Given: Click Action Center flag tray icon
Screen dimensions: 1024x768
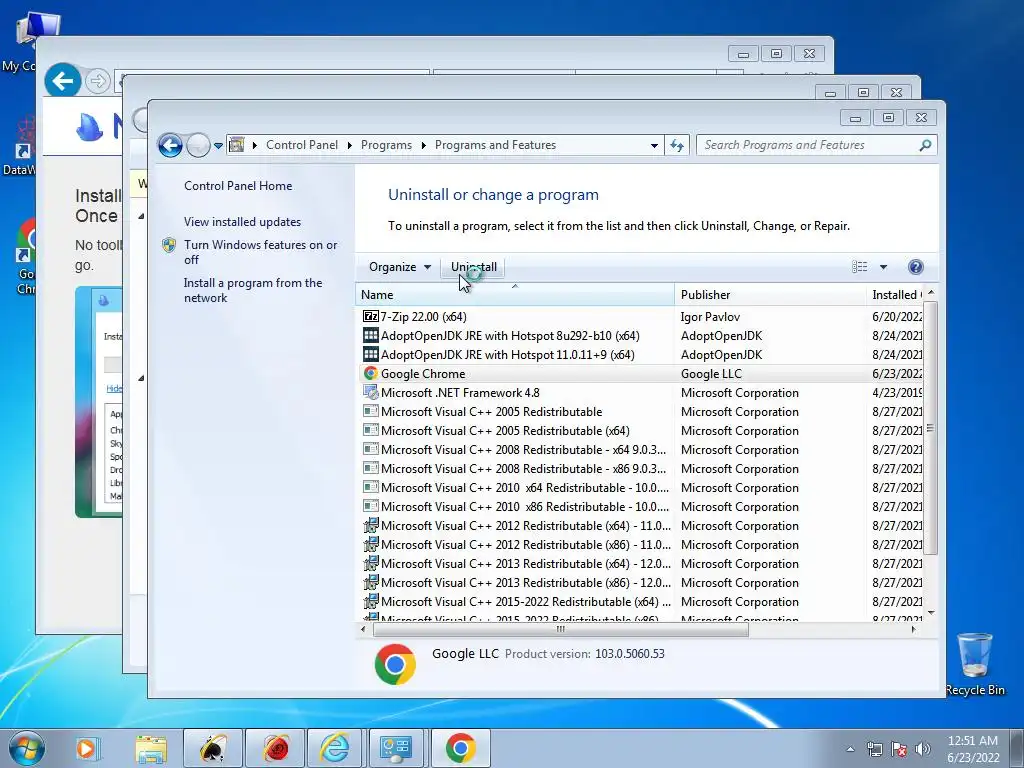Looking at the screenshot, I should tap(899, 749).
